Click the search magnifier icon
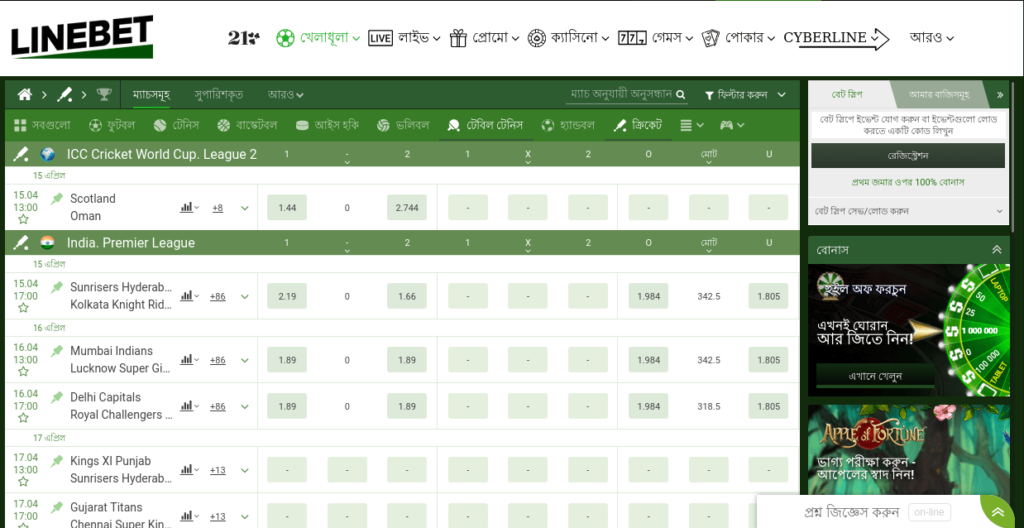Screen dimensions: 1024x528 click(681, 95)
